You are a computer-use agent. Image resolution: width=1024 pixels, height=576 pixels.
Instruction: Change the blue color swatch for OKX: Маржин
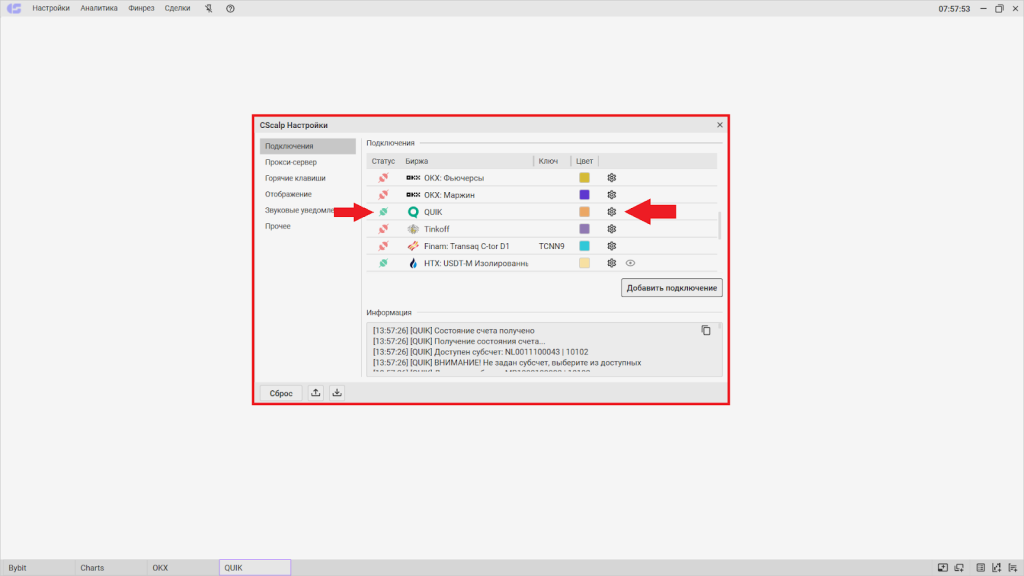584,195
